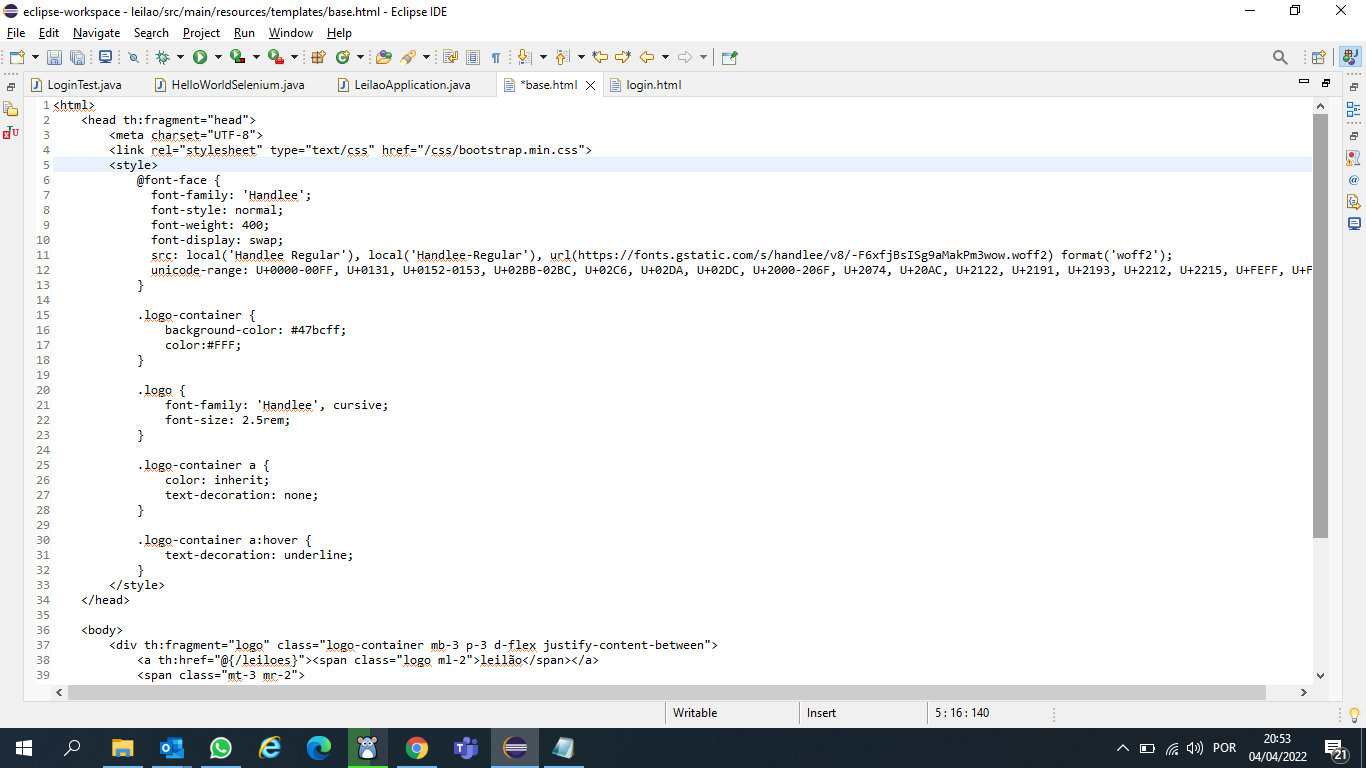The width and height of the screenshot is (1366, 768).
Task: Open Google Chrome from the taskbar
Action: (417, 748)
